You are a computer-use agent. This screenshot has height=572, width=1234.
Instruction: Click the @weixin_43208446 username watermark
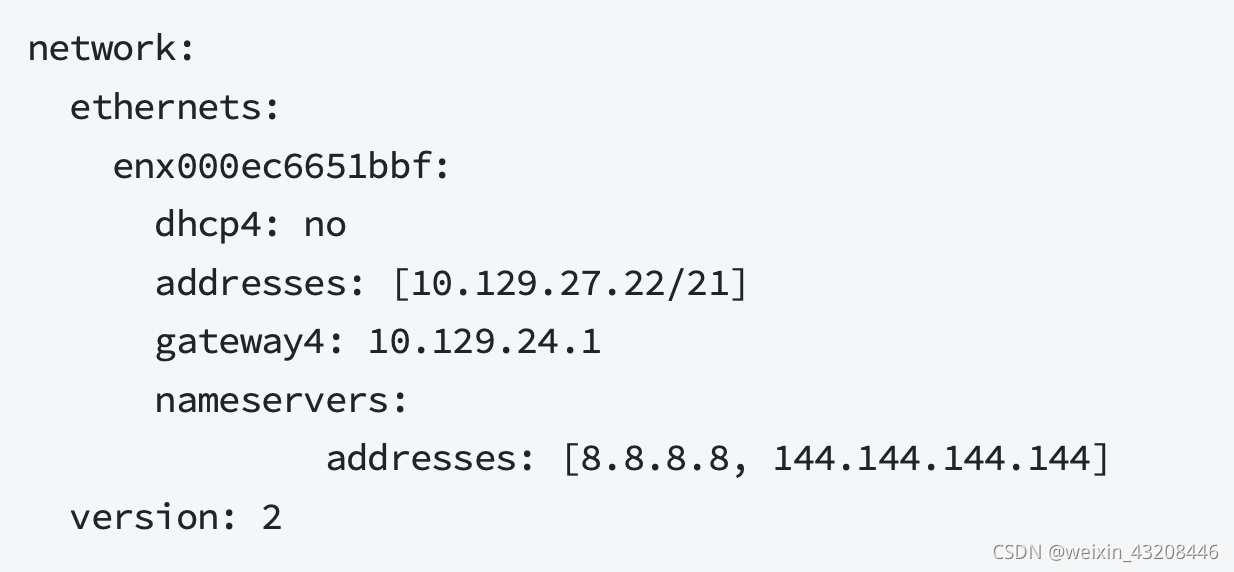click(x=1133, y=552)
